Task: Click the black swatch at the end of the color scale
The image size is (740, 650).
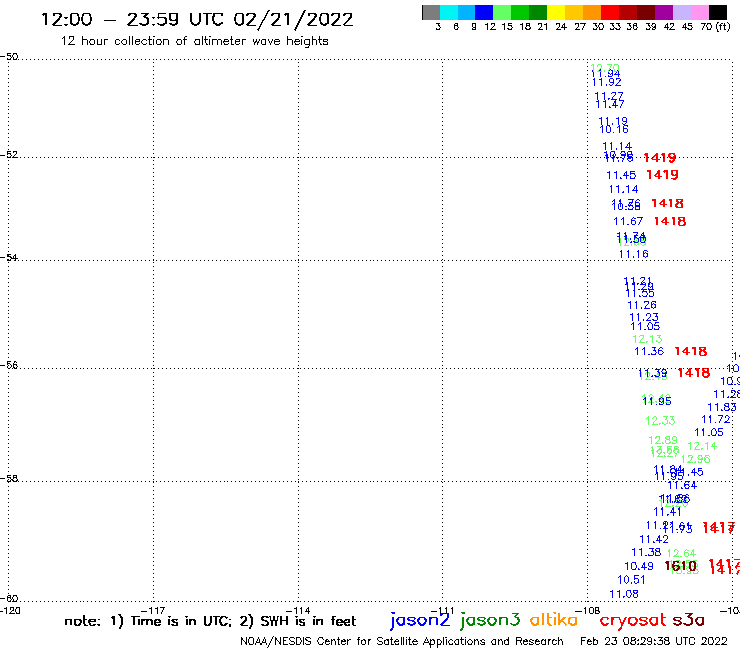Action: pos(718,12)
